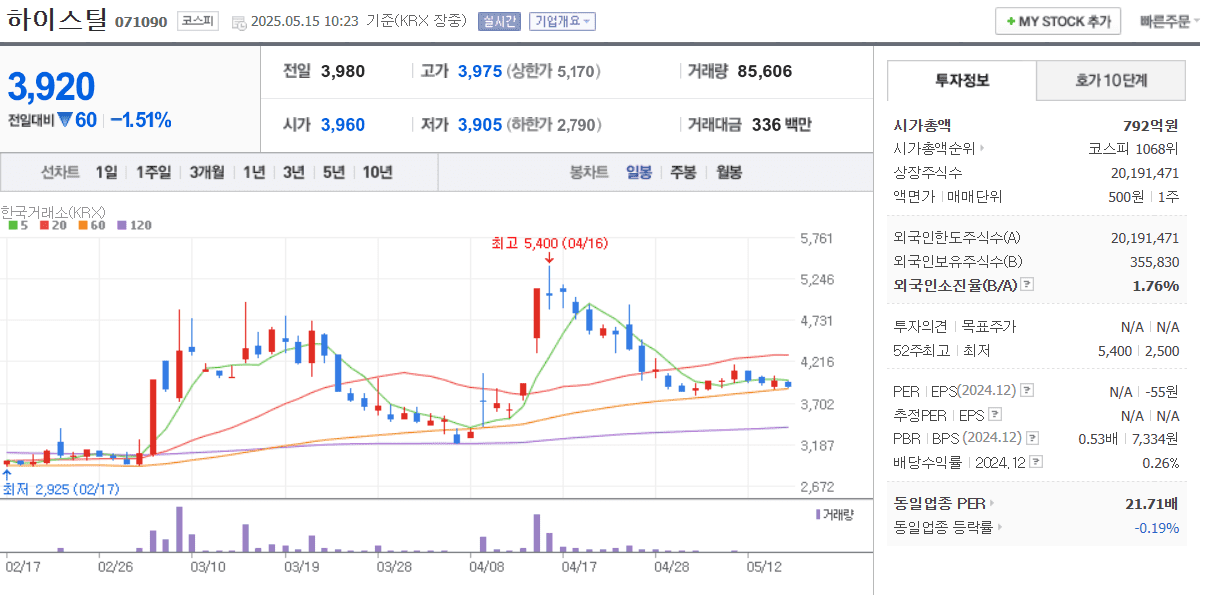1209x595 pixels.
Task: Click the current price 3,920
Action: (51, 87)
